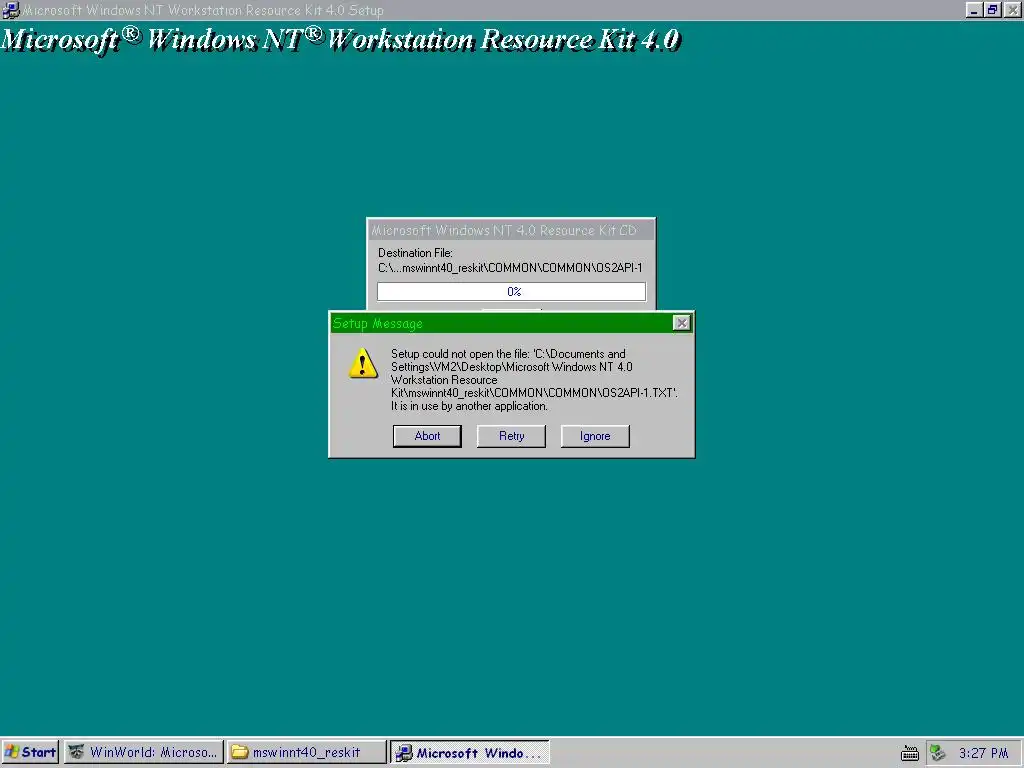Click the folder icon on mswinnt40_reskit button

240,752
